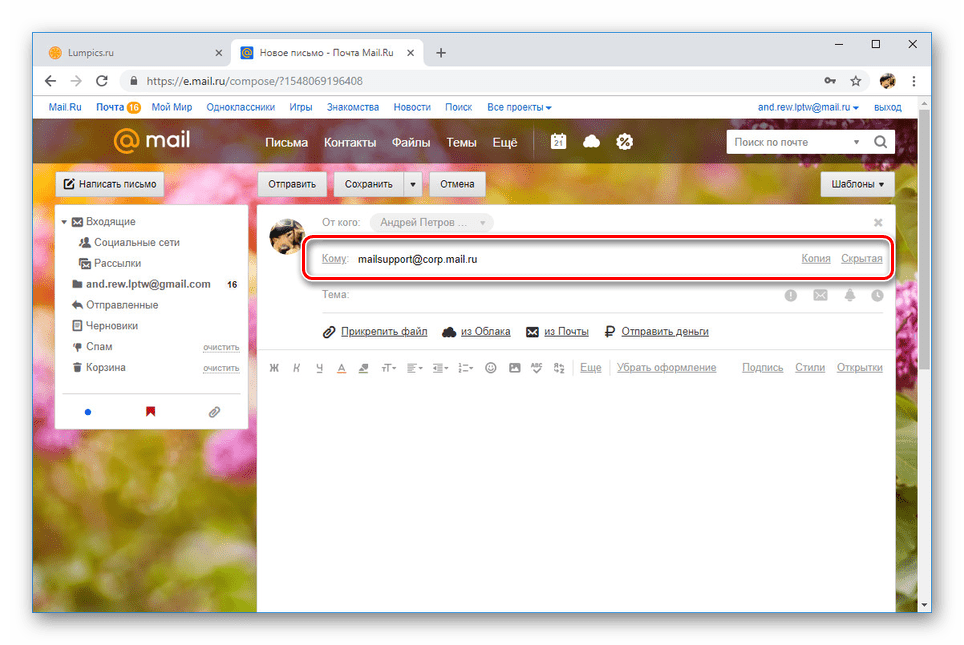Open Mail.ru Calendar from the header icon
Image resolution: width=964 pixels, height=645 pixels.
pos(558,141)
